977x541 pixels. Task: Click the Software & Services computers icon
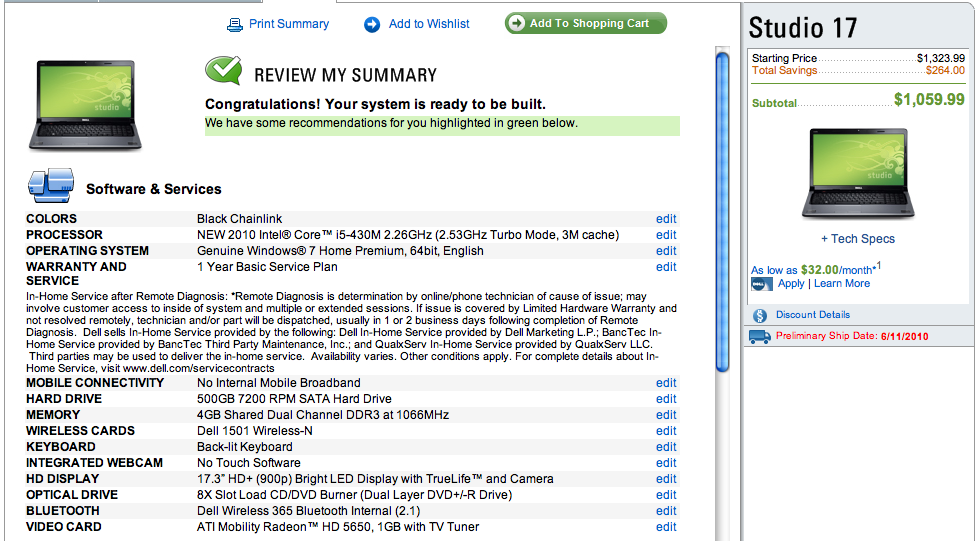click(x=51, y=185)
